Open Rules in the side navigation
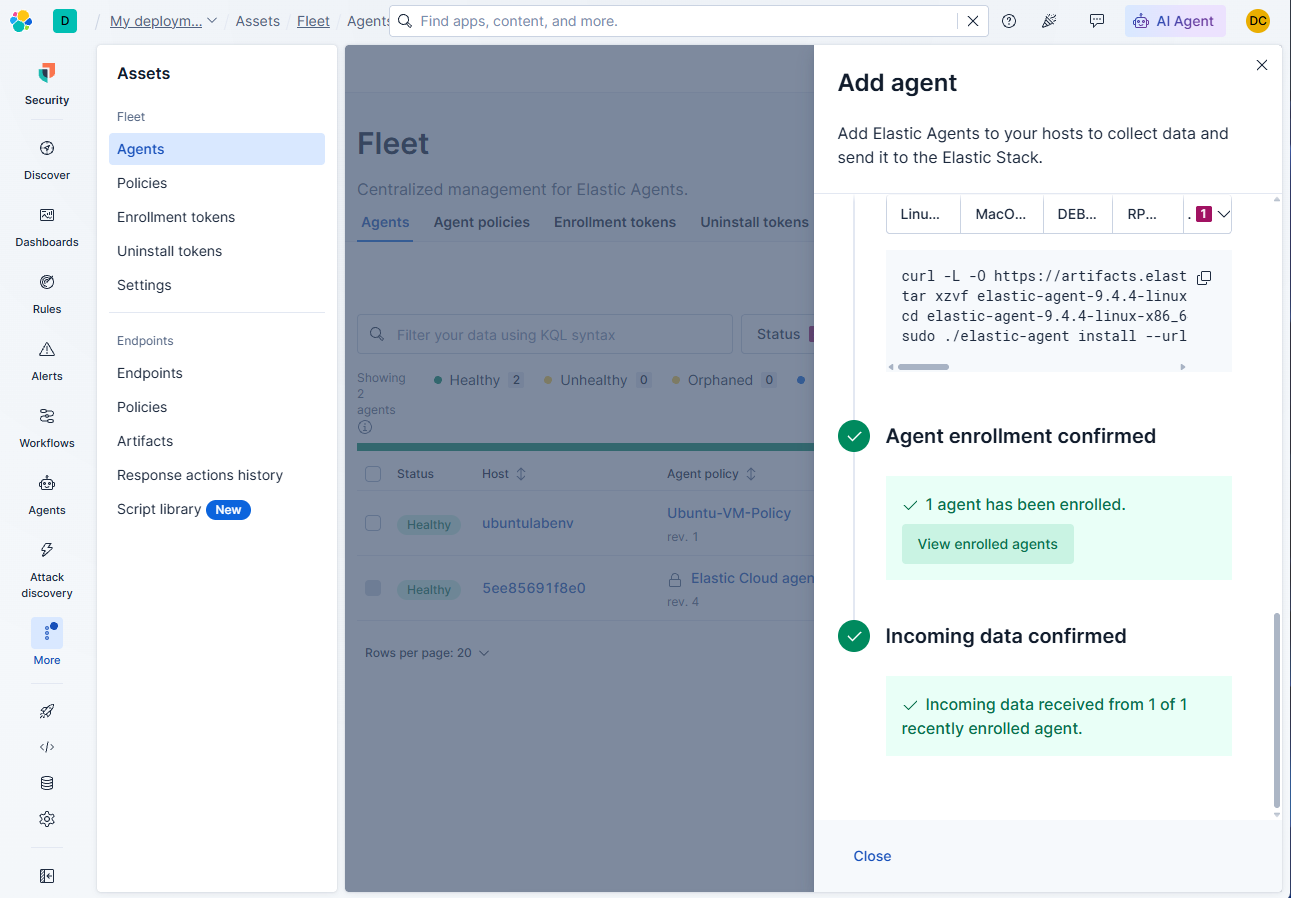The height and width of the screenshot is (898, 1291). pyautogui.click(x=47, y=294)
